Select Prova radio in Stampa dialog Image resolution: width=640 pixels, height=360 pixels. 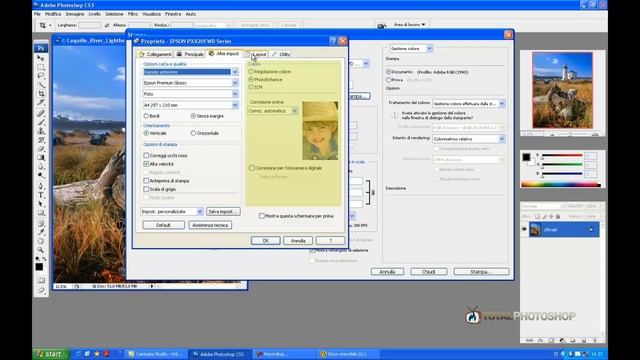389,80
